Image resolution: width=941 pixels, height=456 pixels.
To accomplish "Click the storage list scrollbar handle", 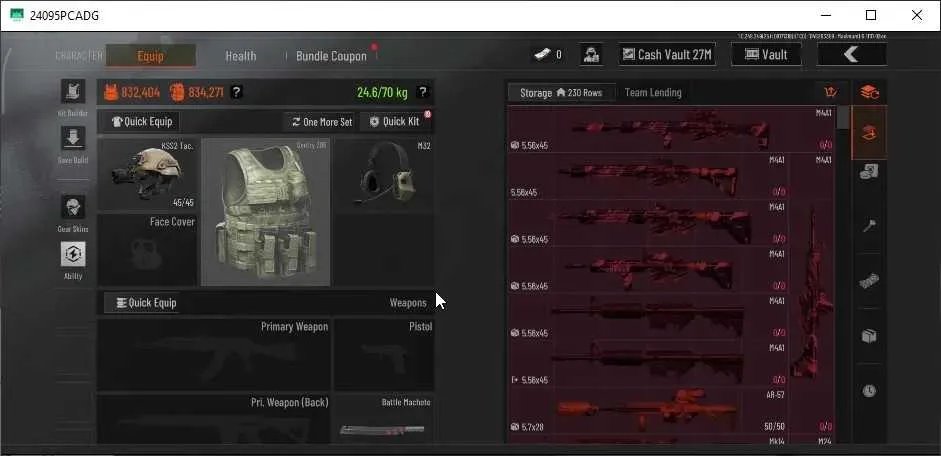I will (843, 118).
